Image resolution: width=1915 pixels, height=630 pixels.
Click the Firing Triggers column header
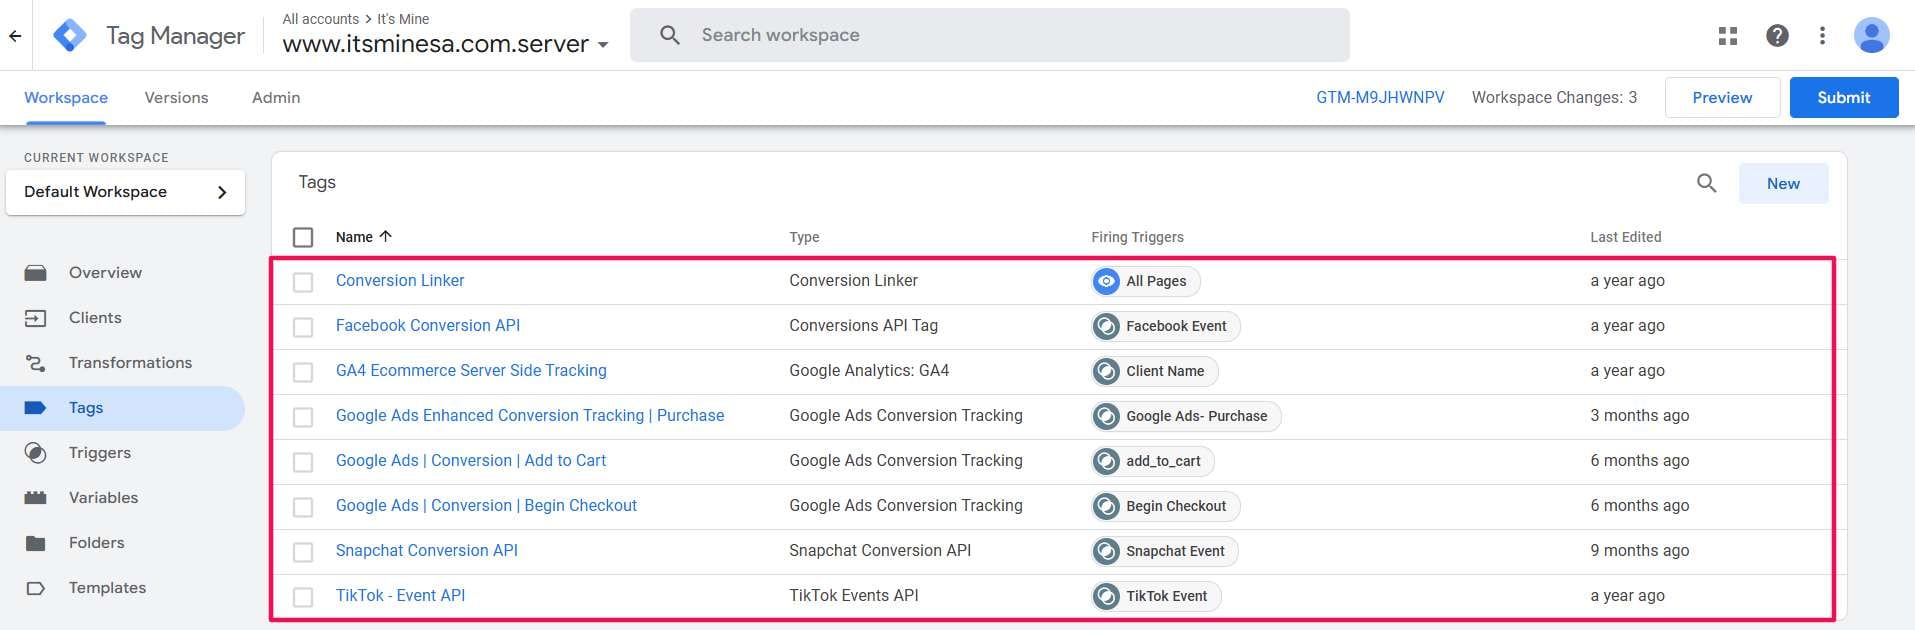(1137, 237)
